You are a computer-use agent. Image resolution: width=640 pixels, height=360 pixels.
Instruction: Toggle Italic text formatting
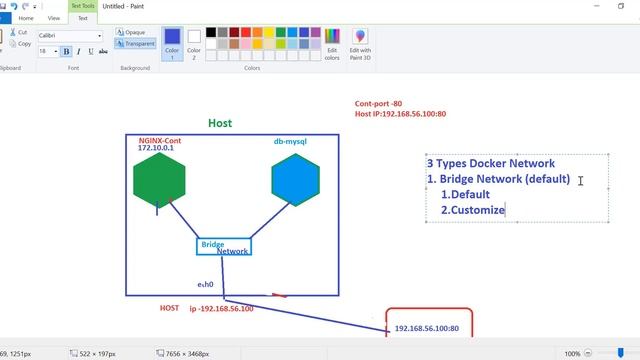click(78, 51)
